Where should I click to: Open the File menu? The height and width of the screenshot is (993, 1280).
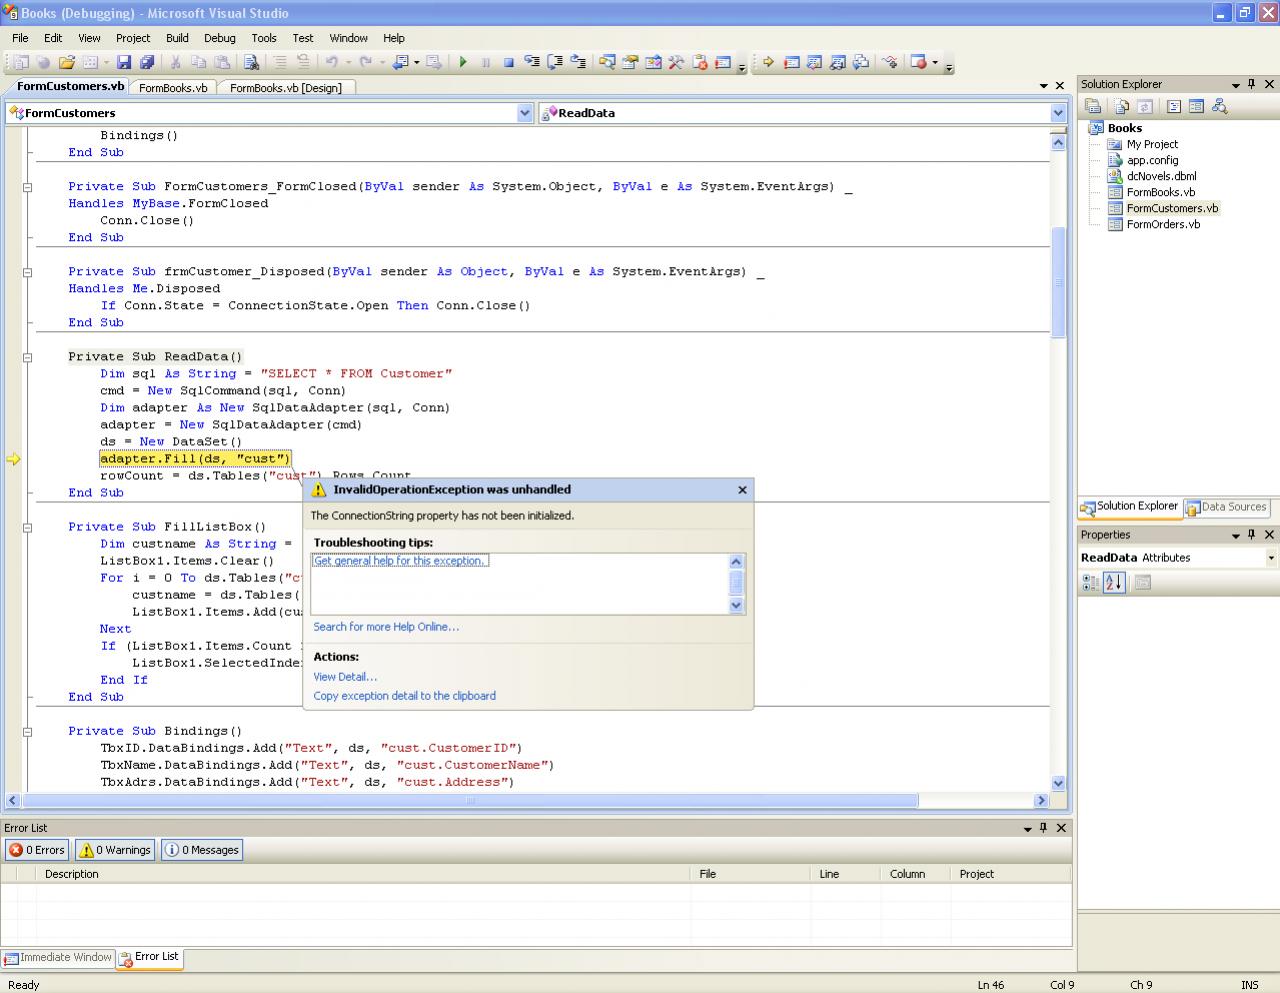pyautogui.click(x=20, y=38)
